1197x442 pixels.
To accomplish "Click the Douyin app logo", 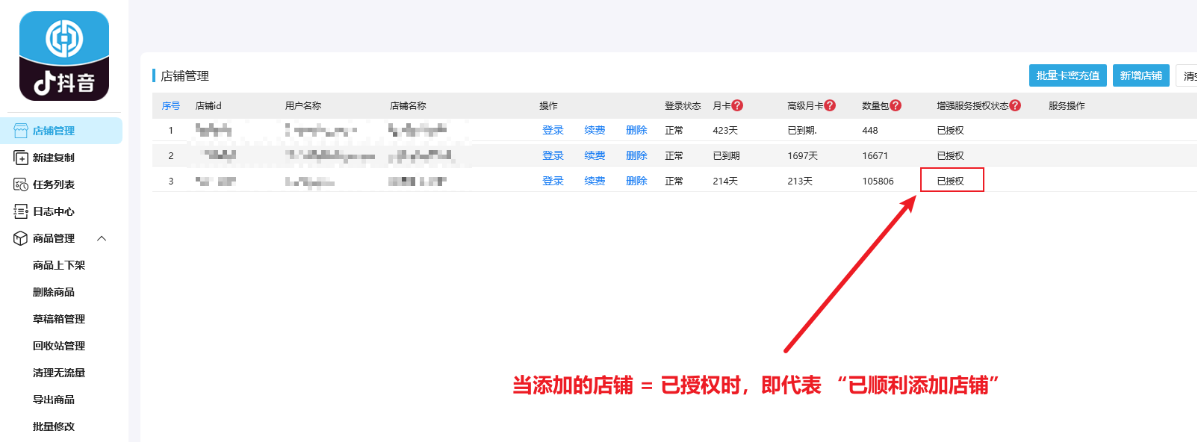I will click(x=64, y=56).
